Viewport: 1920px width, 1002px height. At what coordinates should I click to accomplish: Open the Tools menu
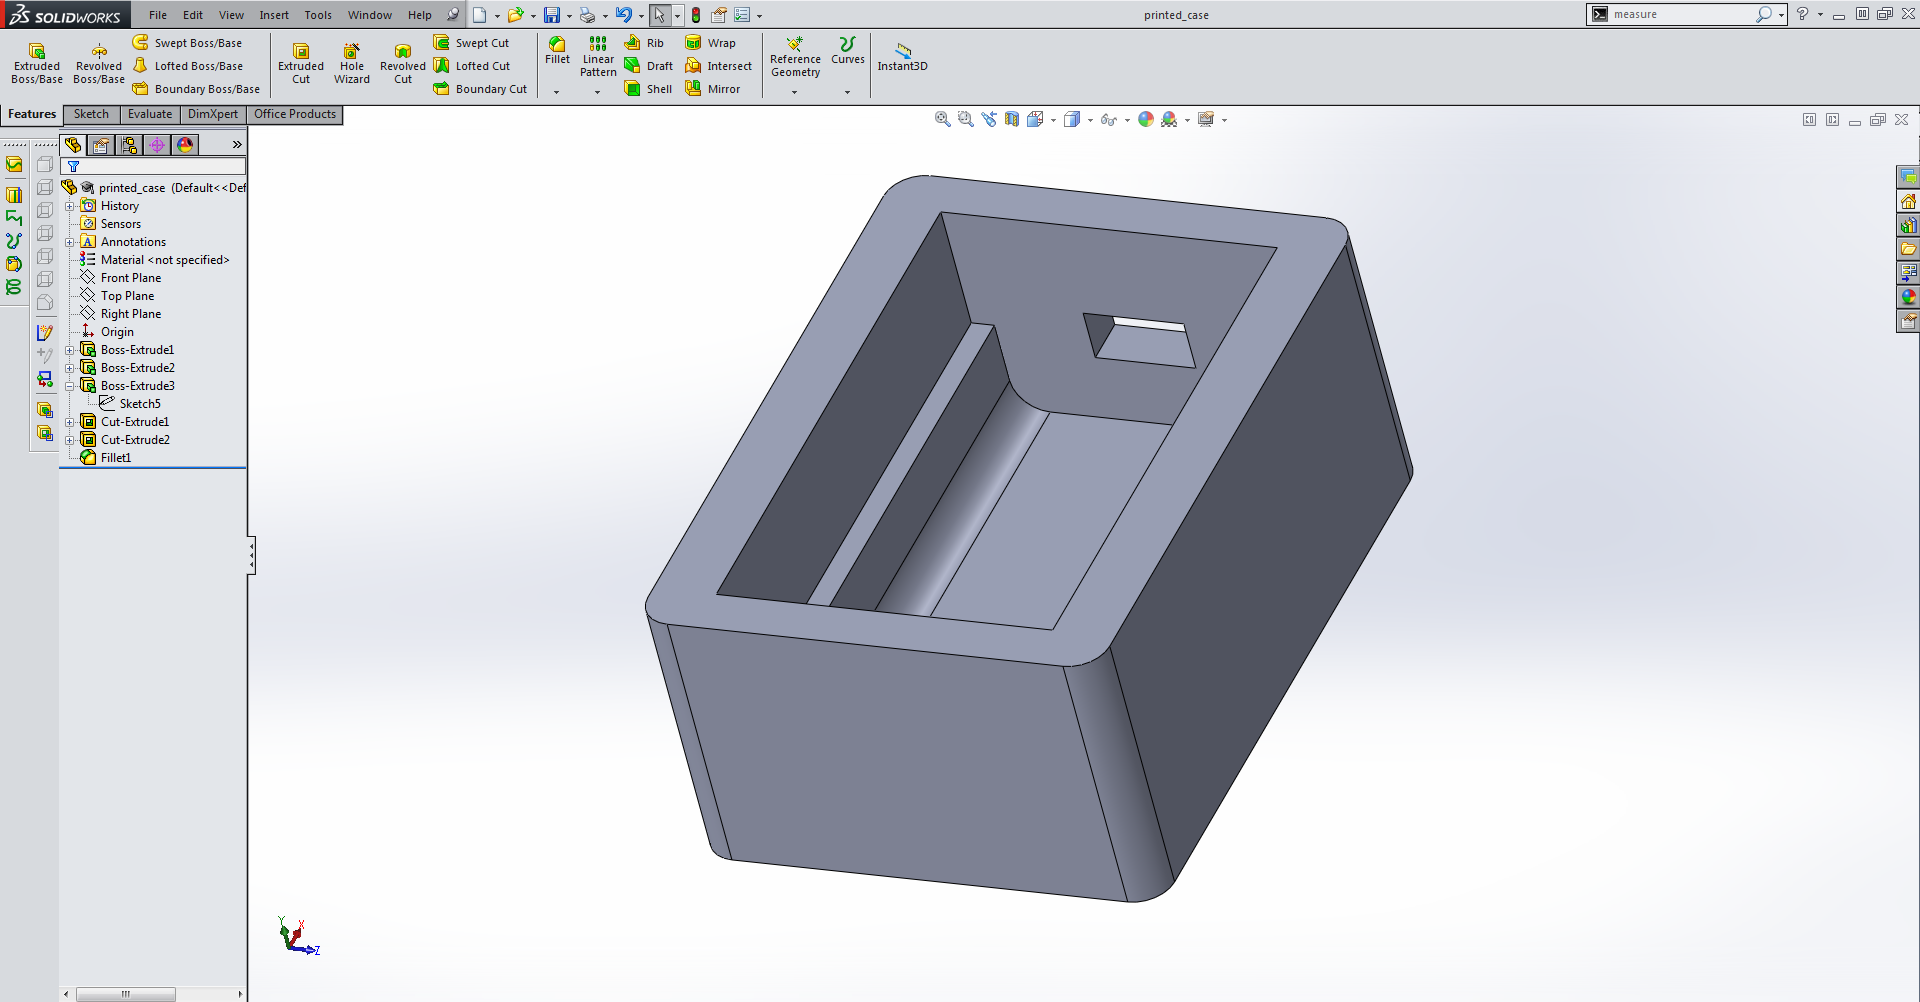click(318, 15)
